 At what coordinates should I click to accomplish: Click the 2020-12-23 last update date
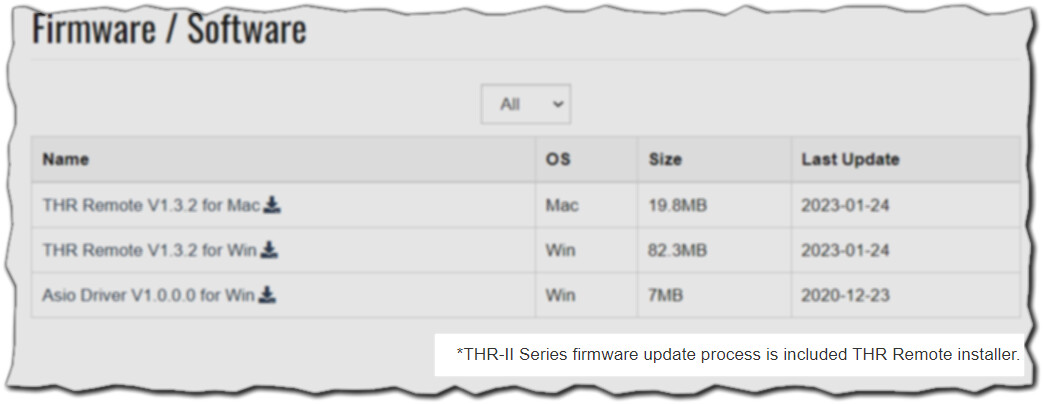click(x=845, y=295)
